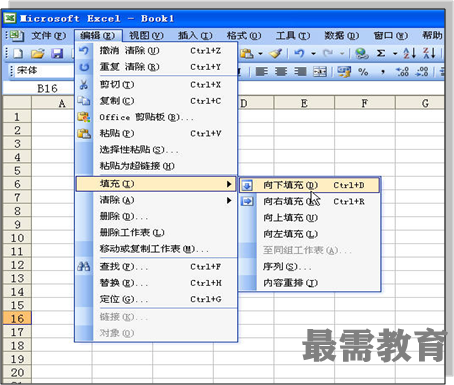Open 查找(F)... from the Edit menu

pyautogui.click(x=156, y=266)
